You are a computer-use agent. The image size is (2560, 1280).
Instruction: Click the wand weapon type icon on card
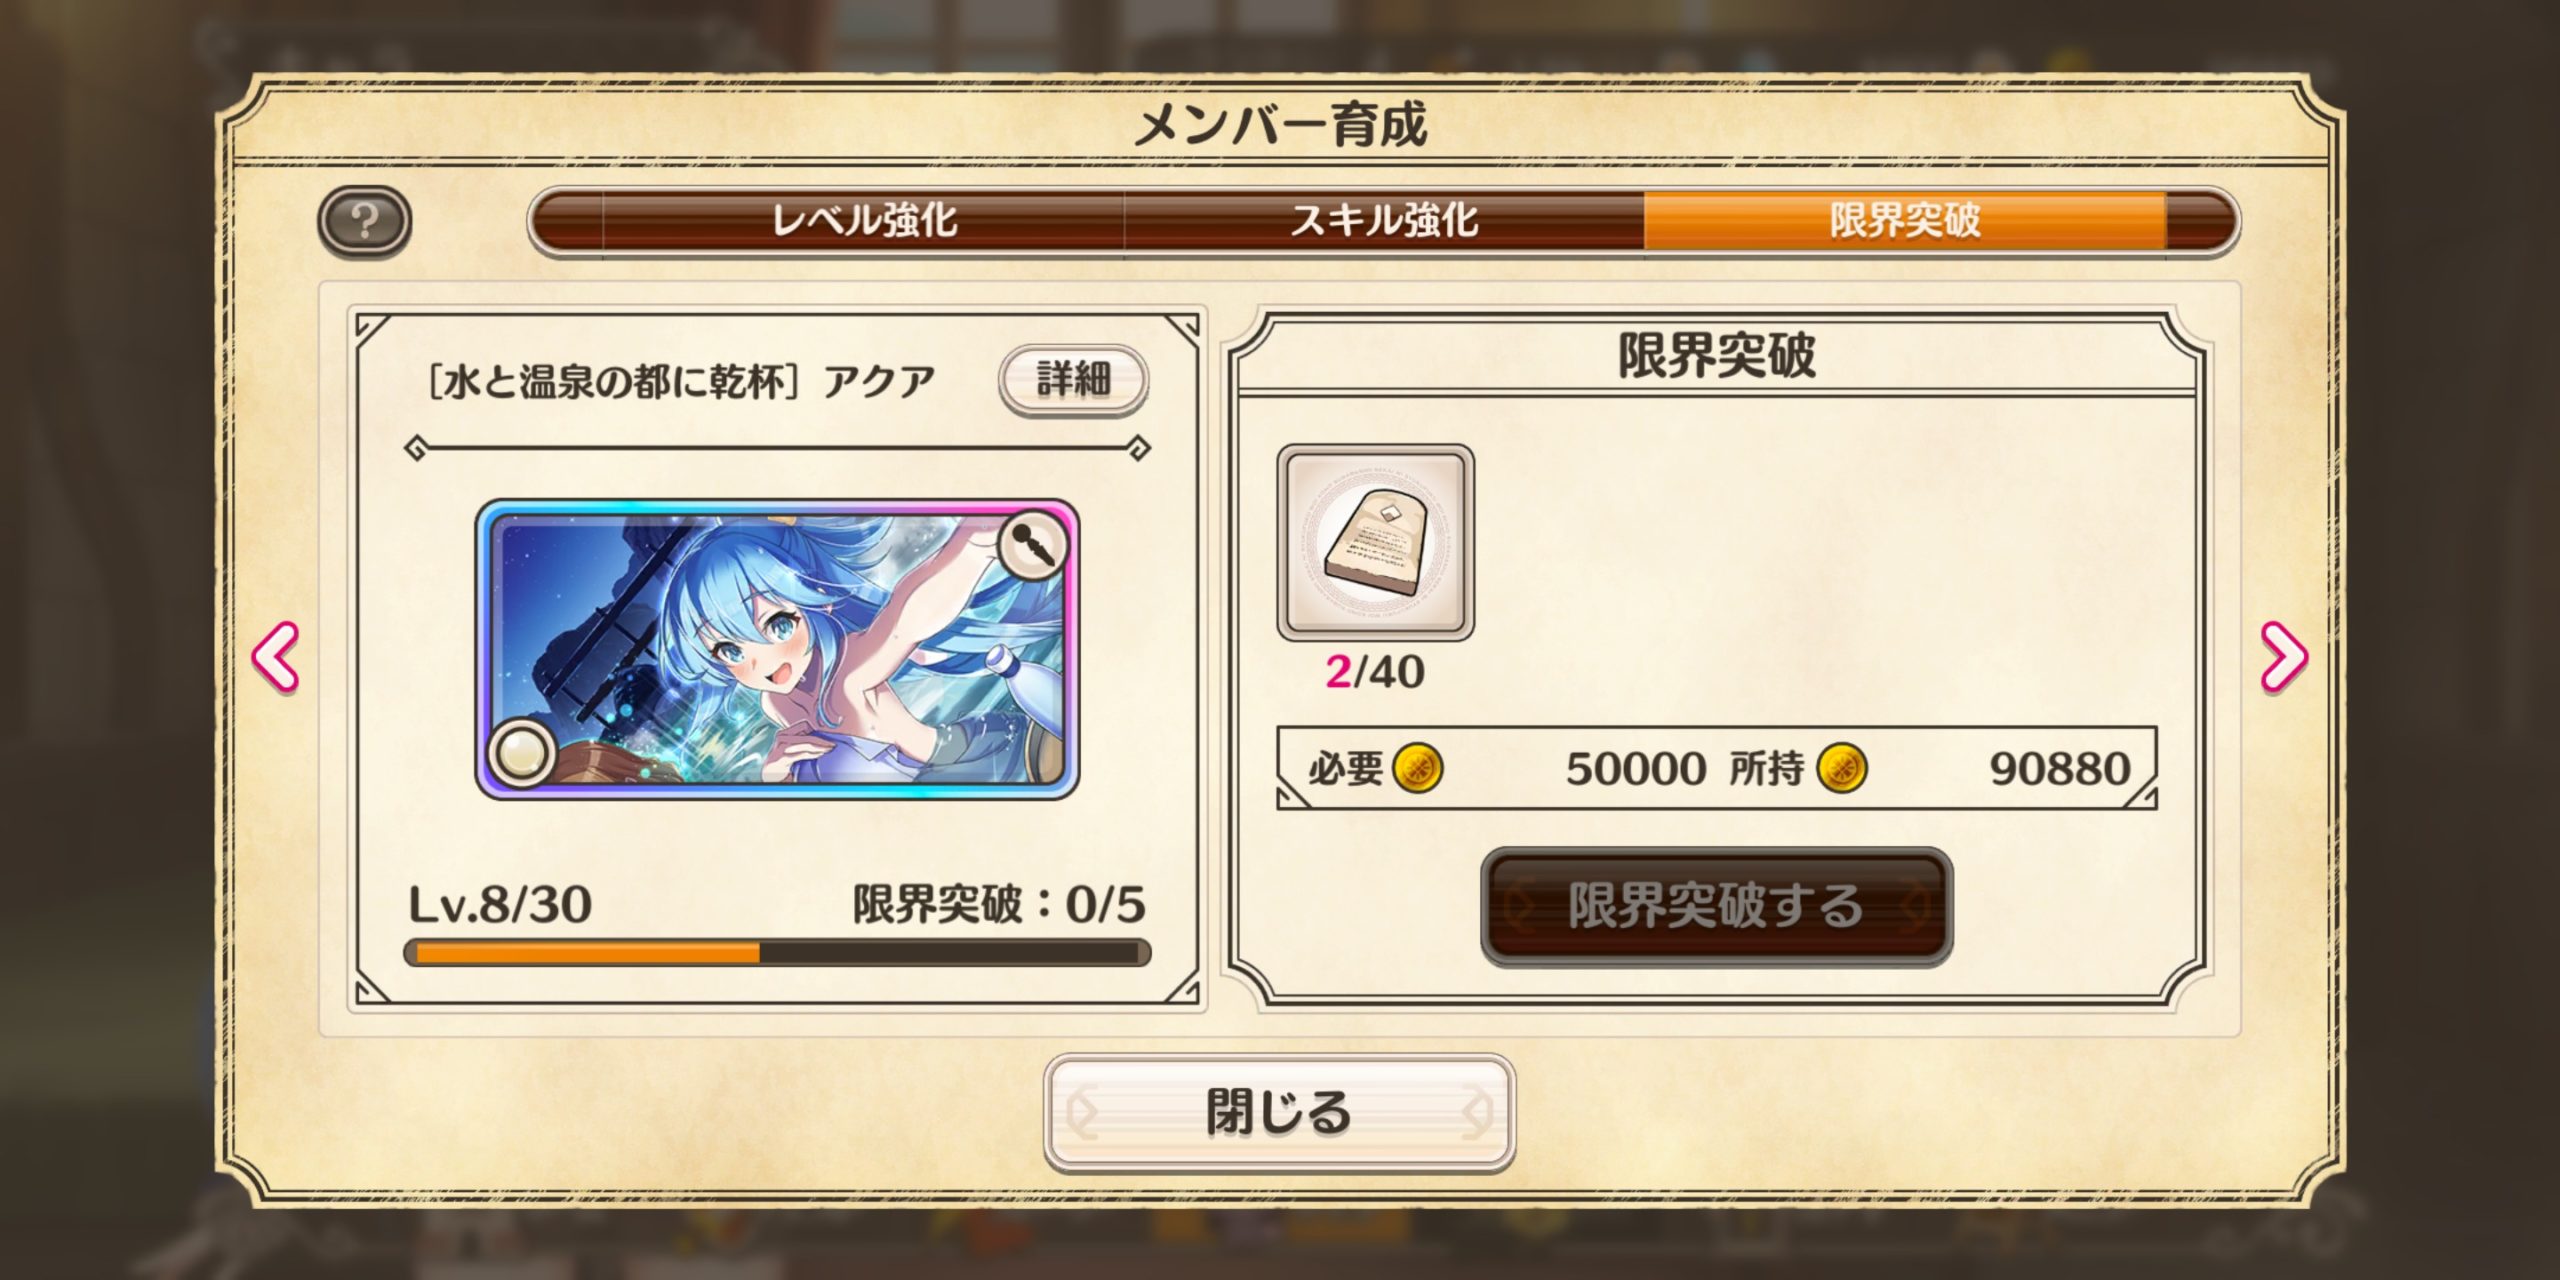pyautogui.click(x=1034, y=547)
